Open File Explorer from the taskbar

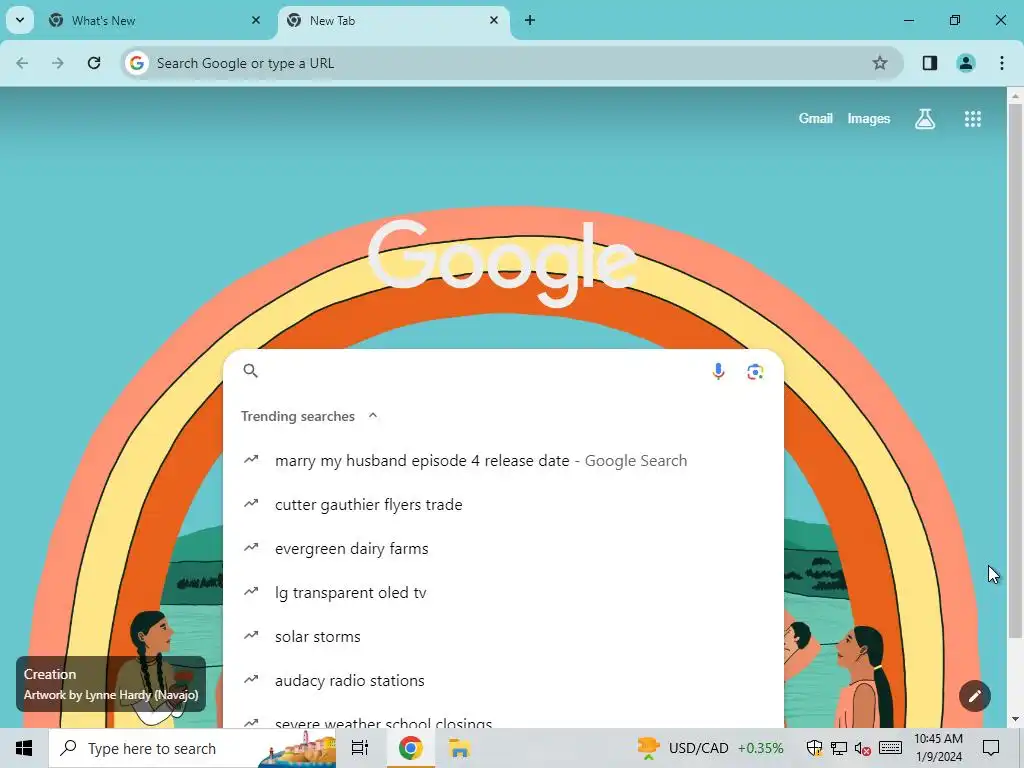click(460, 748)
